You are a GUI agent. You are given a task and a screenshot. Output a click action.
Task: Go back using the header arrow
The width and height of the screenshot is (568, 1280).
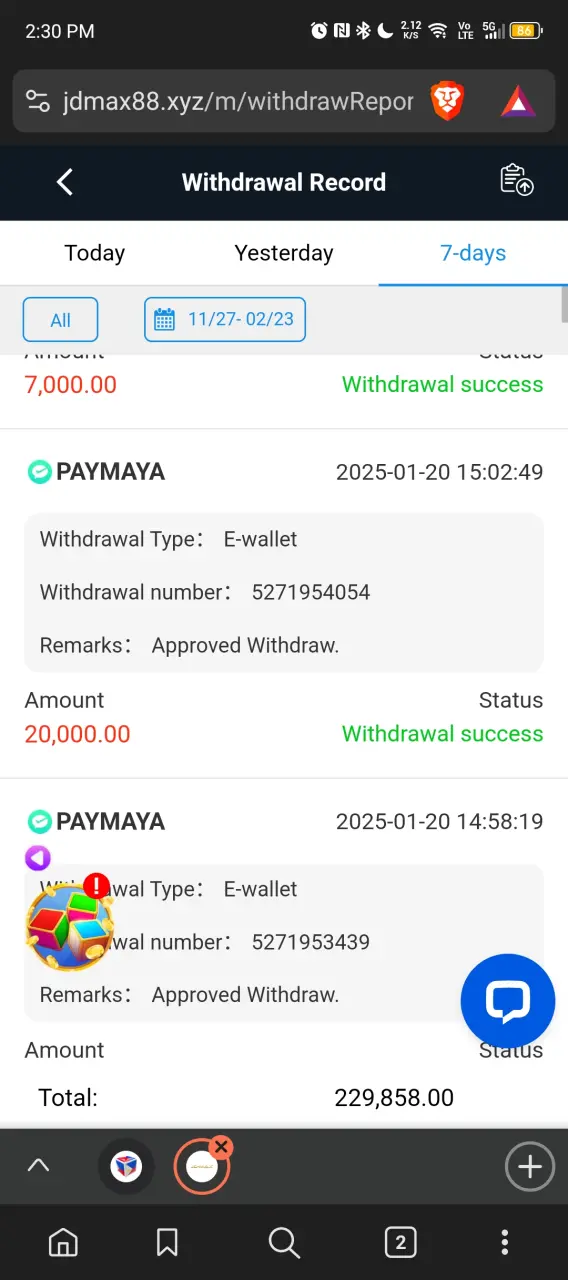pyautogui.click(x=65, y=182)
